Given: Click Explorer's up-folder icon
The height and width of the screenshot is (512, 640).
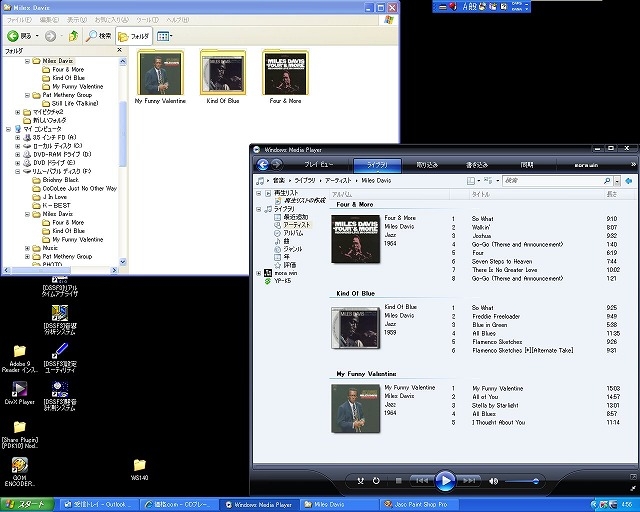Looking at the screenshot, I should coord(73,36).
